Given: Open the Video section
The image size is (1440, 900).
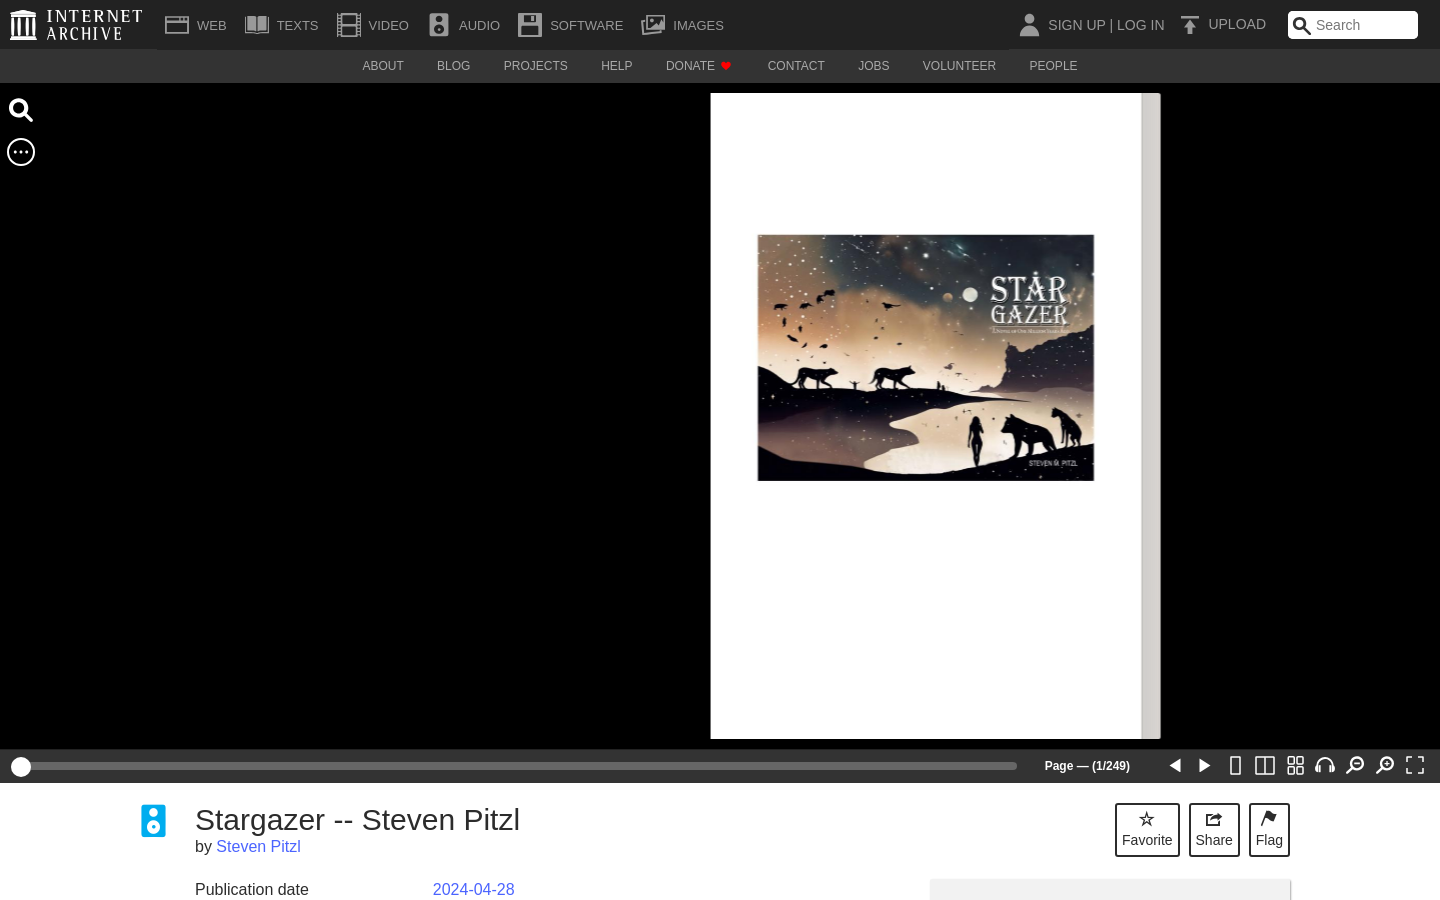Looking at the screenshot, I should point(372,25).
